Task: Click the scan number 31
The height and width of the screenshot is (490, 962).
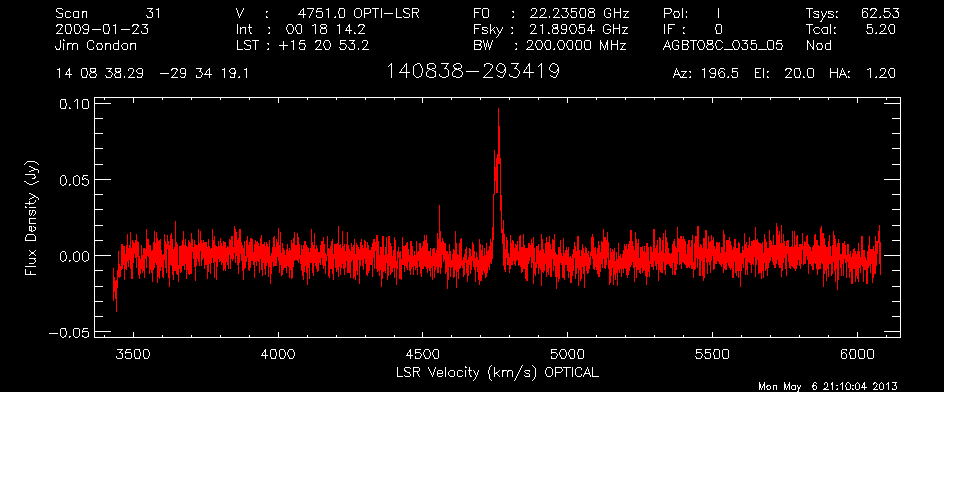Action: (153, 13)
